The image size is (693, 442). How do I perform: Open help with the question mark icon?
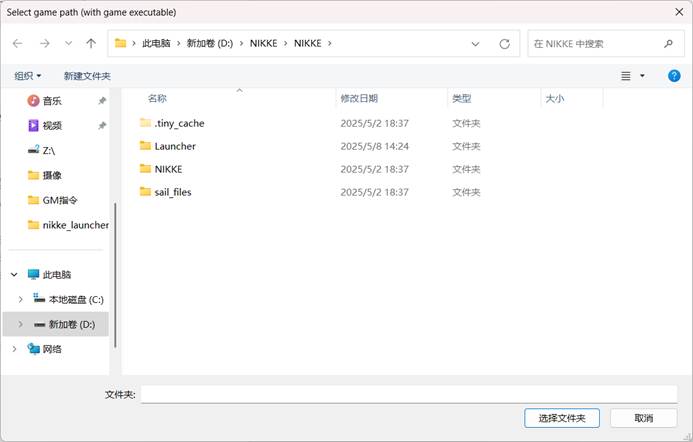tap(674, 76)
